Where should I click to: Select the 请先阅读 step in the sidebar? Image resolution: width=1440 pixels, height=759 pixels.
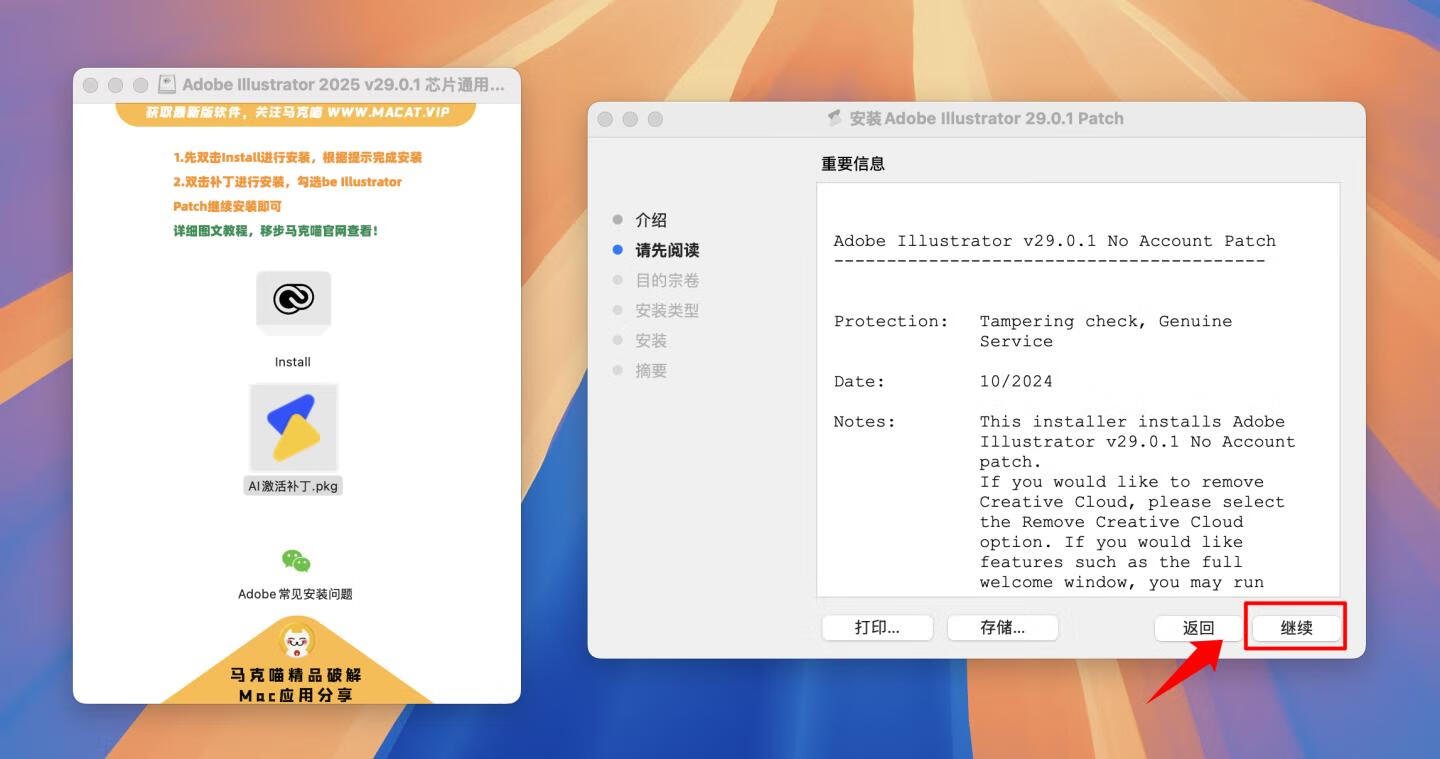(667, 250)
